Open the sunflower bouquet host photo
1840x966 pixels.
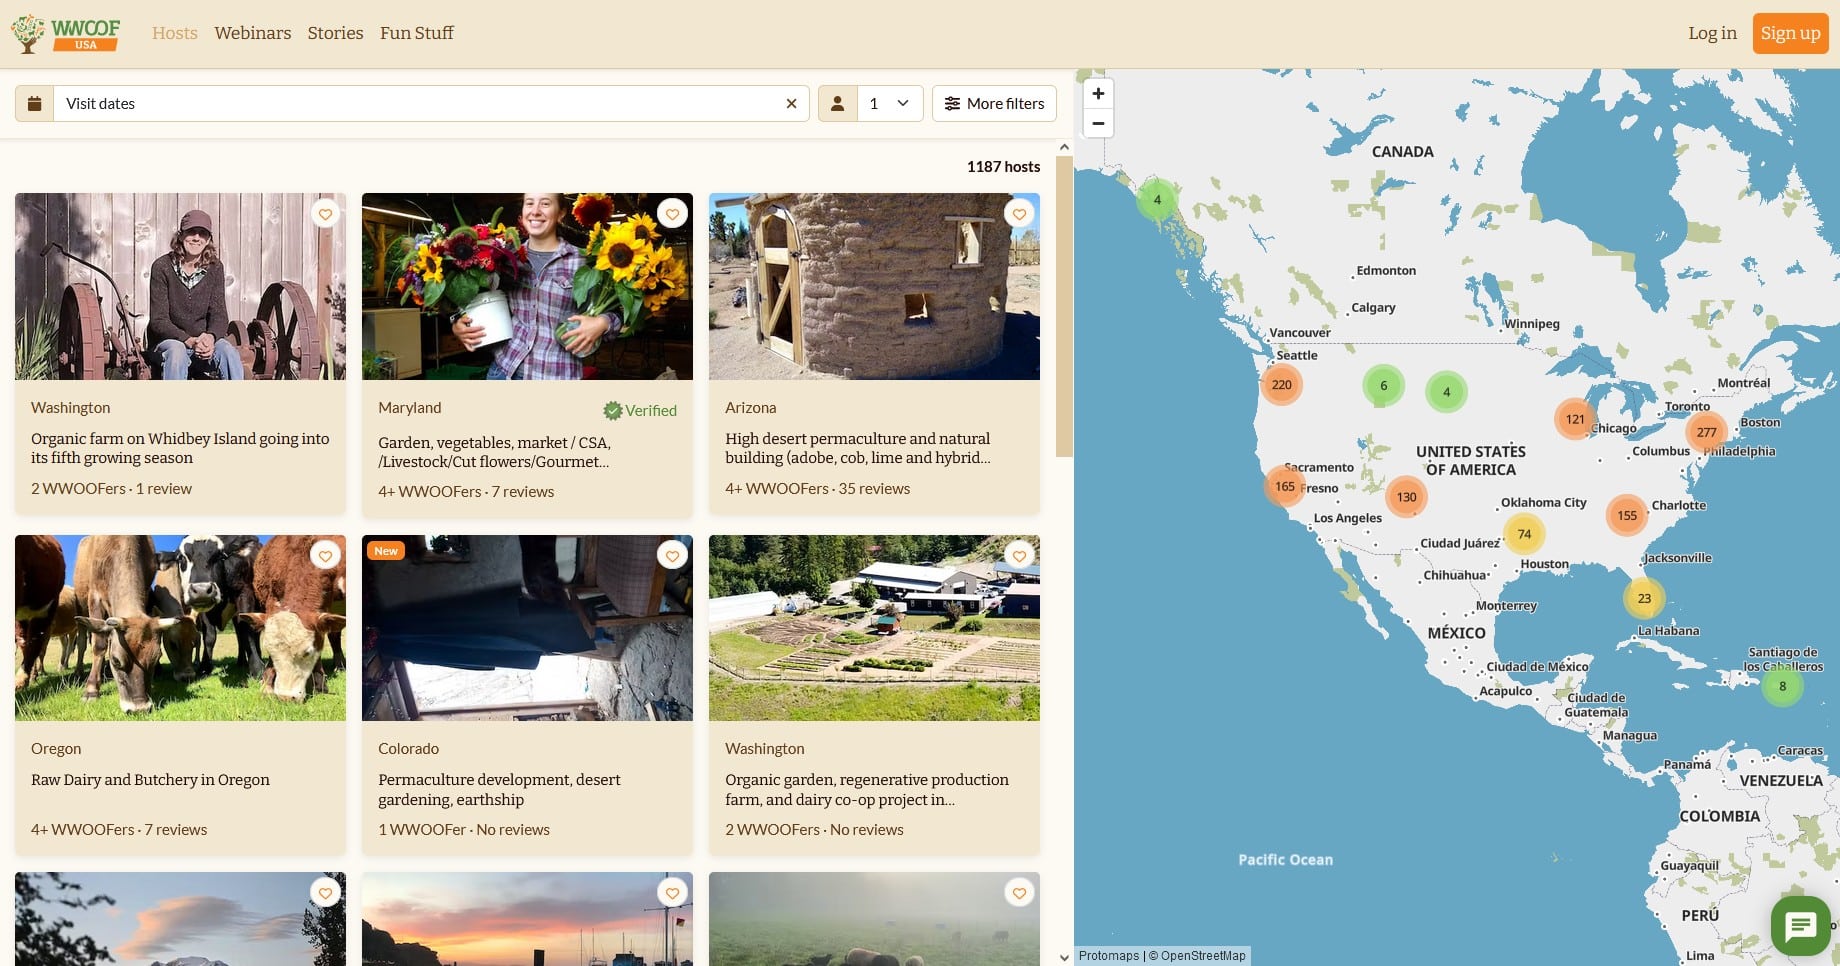[527, 287]
